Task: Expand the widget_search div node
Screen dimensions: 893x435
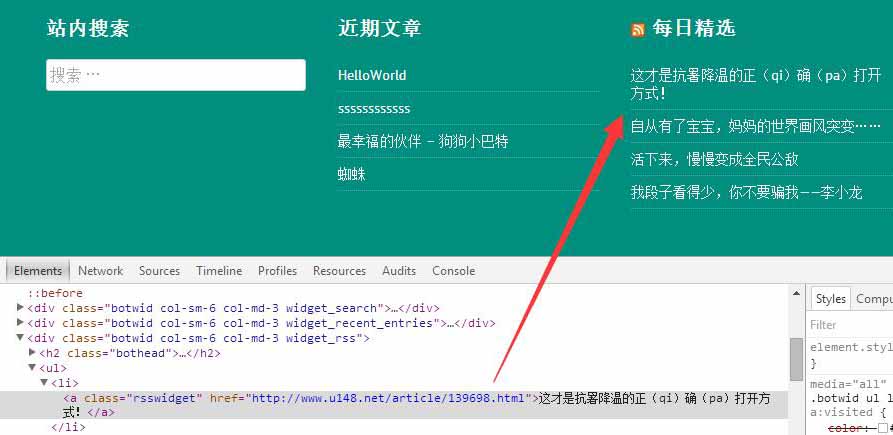Action: [x=21, y=307]
